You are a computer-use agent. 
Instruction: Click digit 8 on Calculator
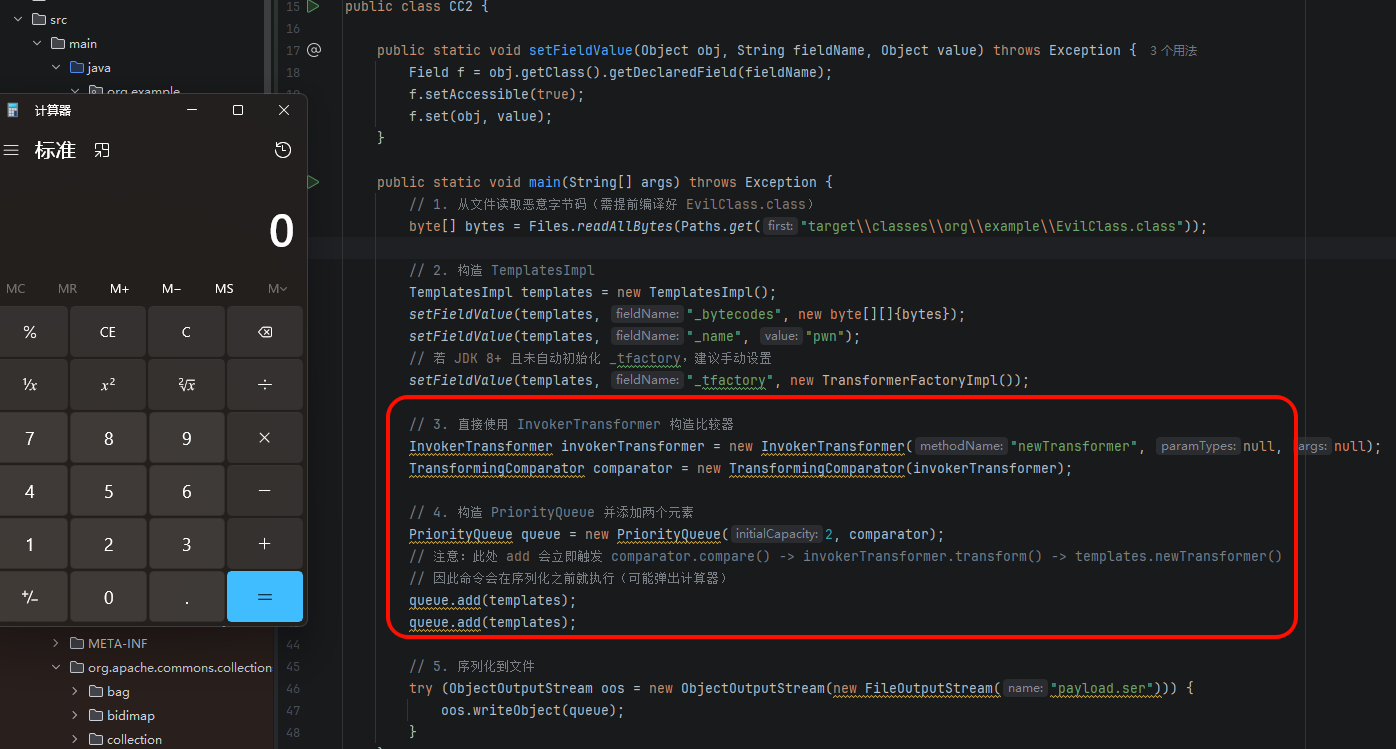pyautogui.click(x=108, y=438)
